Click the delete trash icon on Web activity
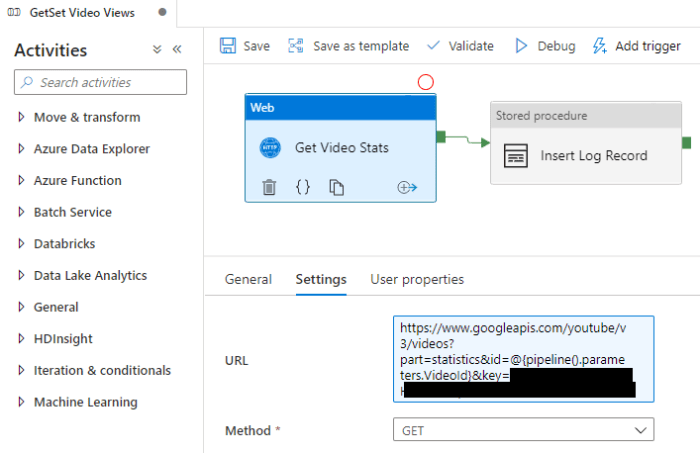 tap(269, 187)
